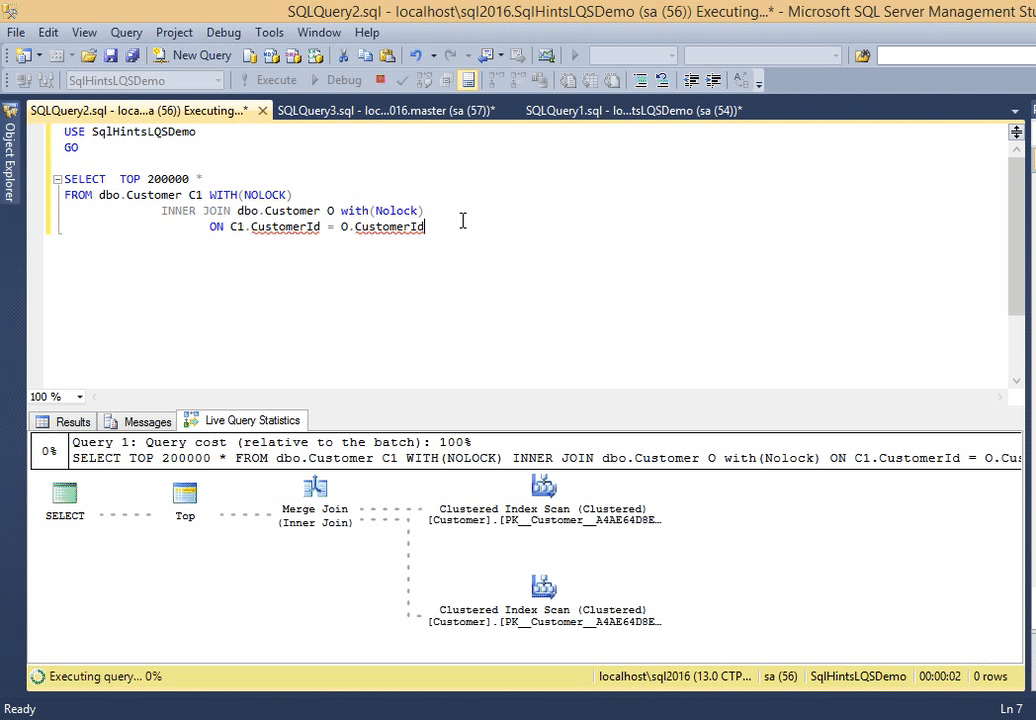
Task: Click the Results to Grid icon
Action: [x=590, y=81]
